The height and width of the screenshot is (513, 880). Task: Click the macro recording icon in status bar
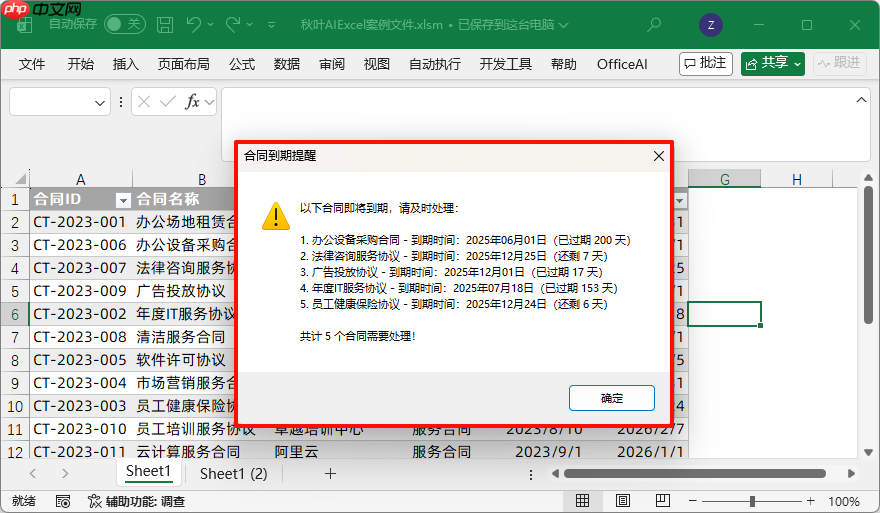coord(63,501)
